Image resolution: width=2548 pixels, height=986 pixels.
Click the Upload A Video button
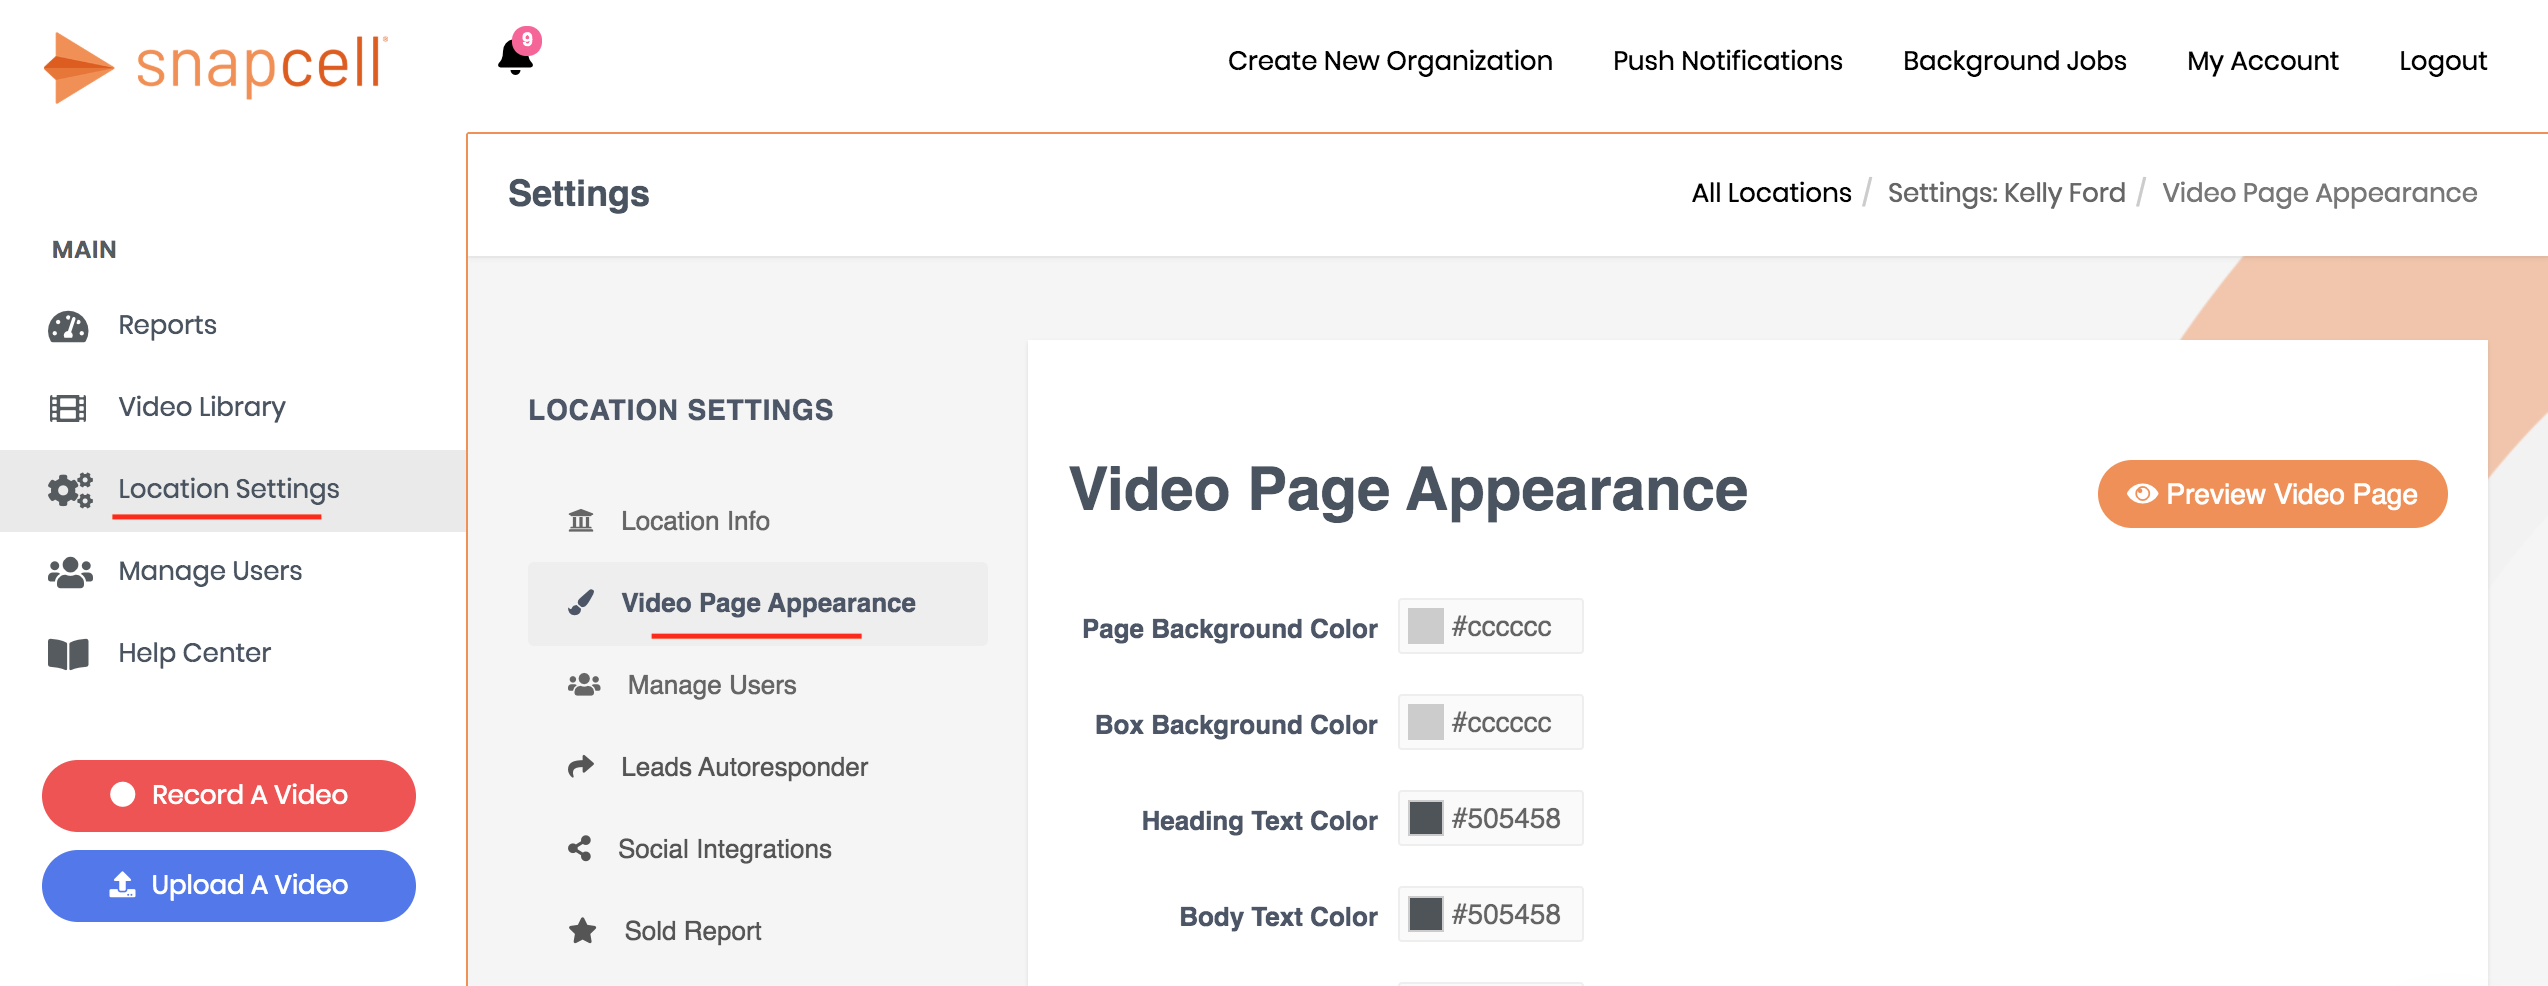tap(228, 885)
